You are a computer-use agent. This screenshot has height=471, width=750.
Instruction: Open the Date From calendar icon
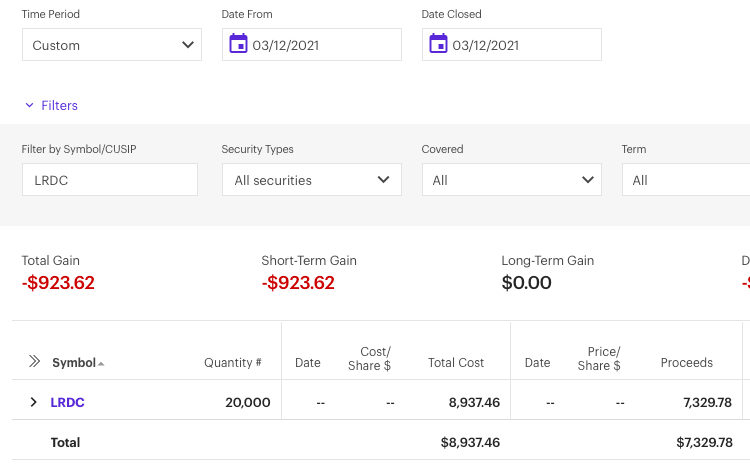point(238,44)
